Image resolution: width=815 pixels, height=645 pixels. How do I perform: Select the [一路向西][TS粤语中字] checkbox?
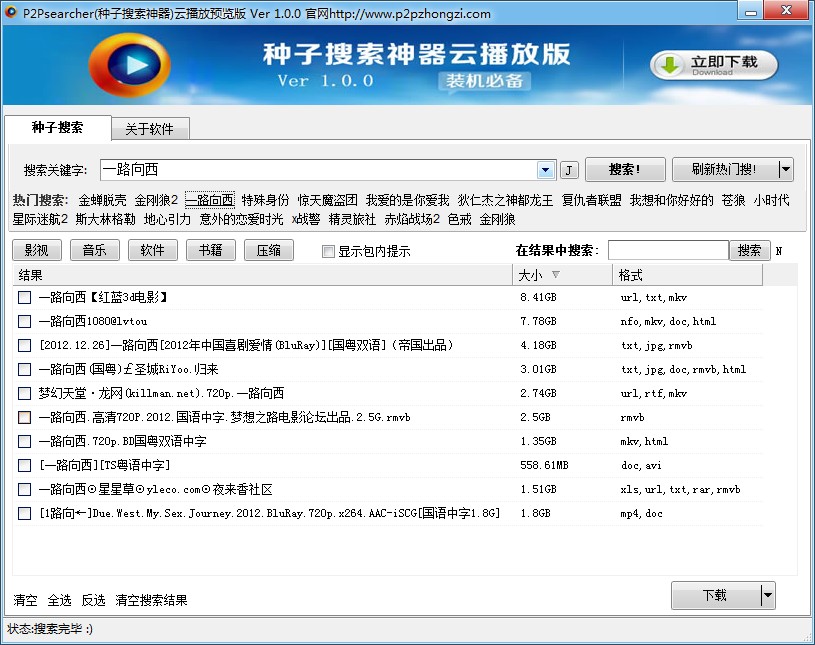point(24,465)
